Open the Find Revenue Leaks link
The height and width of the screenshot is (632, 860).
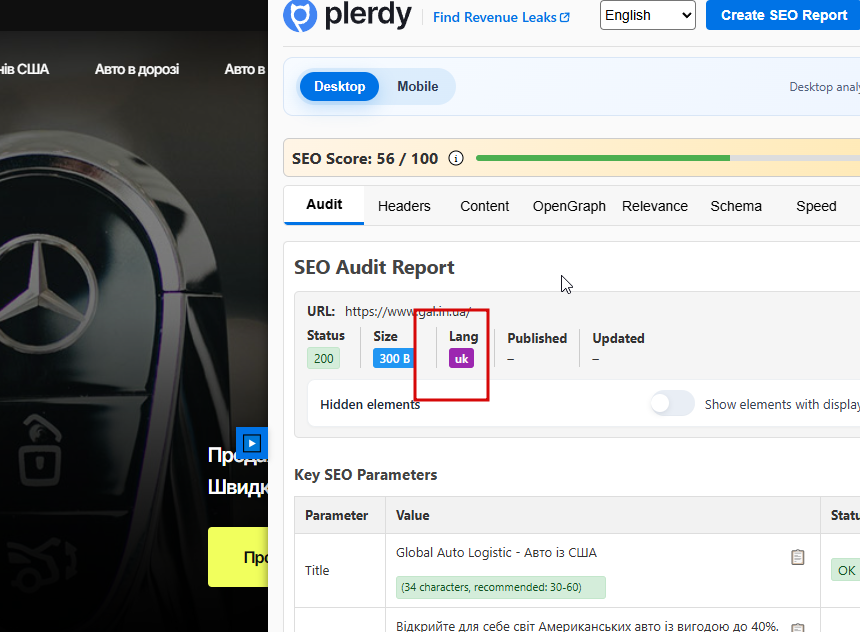[x=501, y=18]
